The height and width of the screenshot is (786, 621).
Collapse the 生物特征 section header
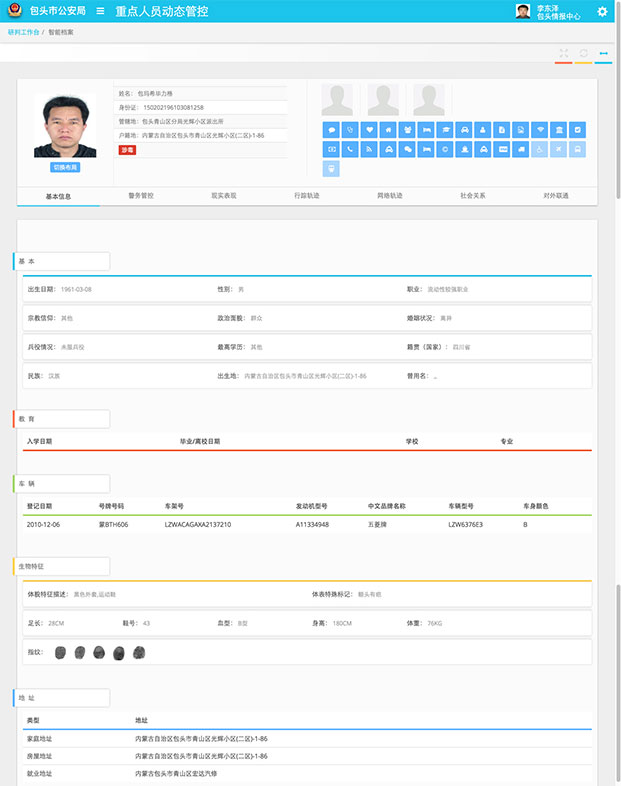pyautogui.click(x=61, y=566)
